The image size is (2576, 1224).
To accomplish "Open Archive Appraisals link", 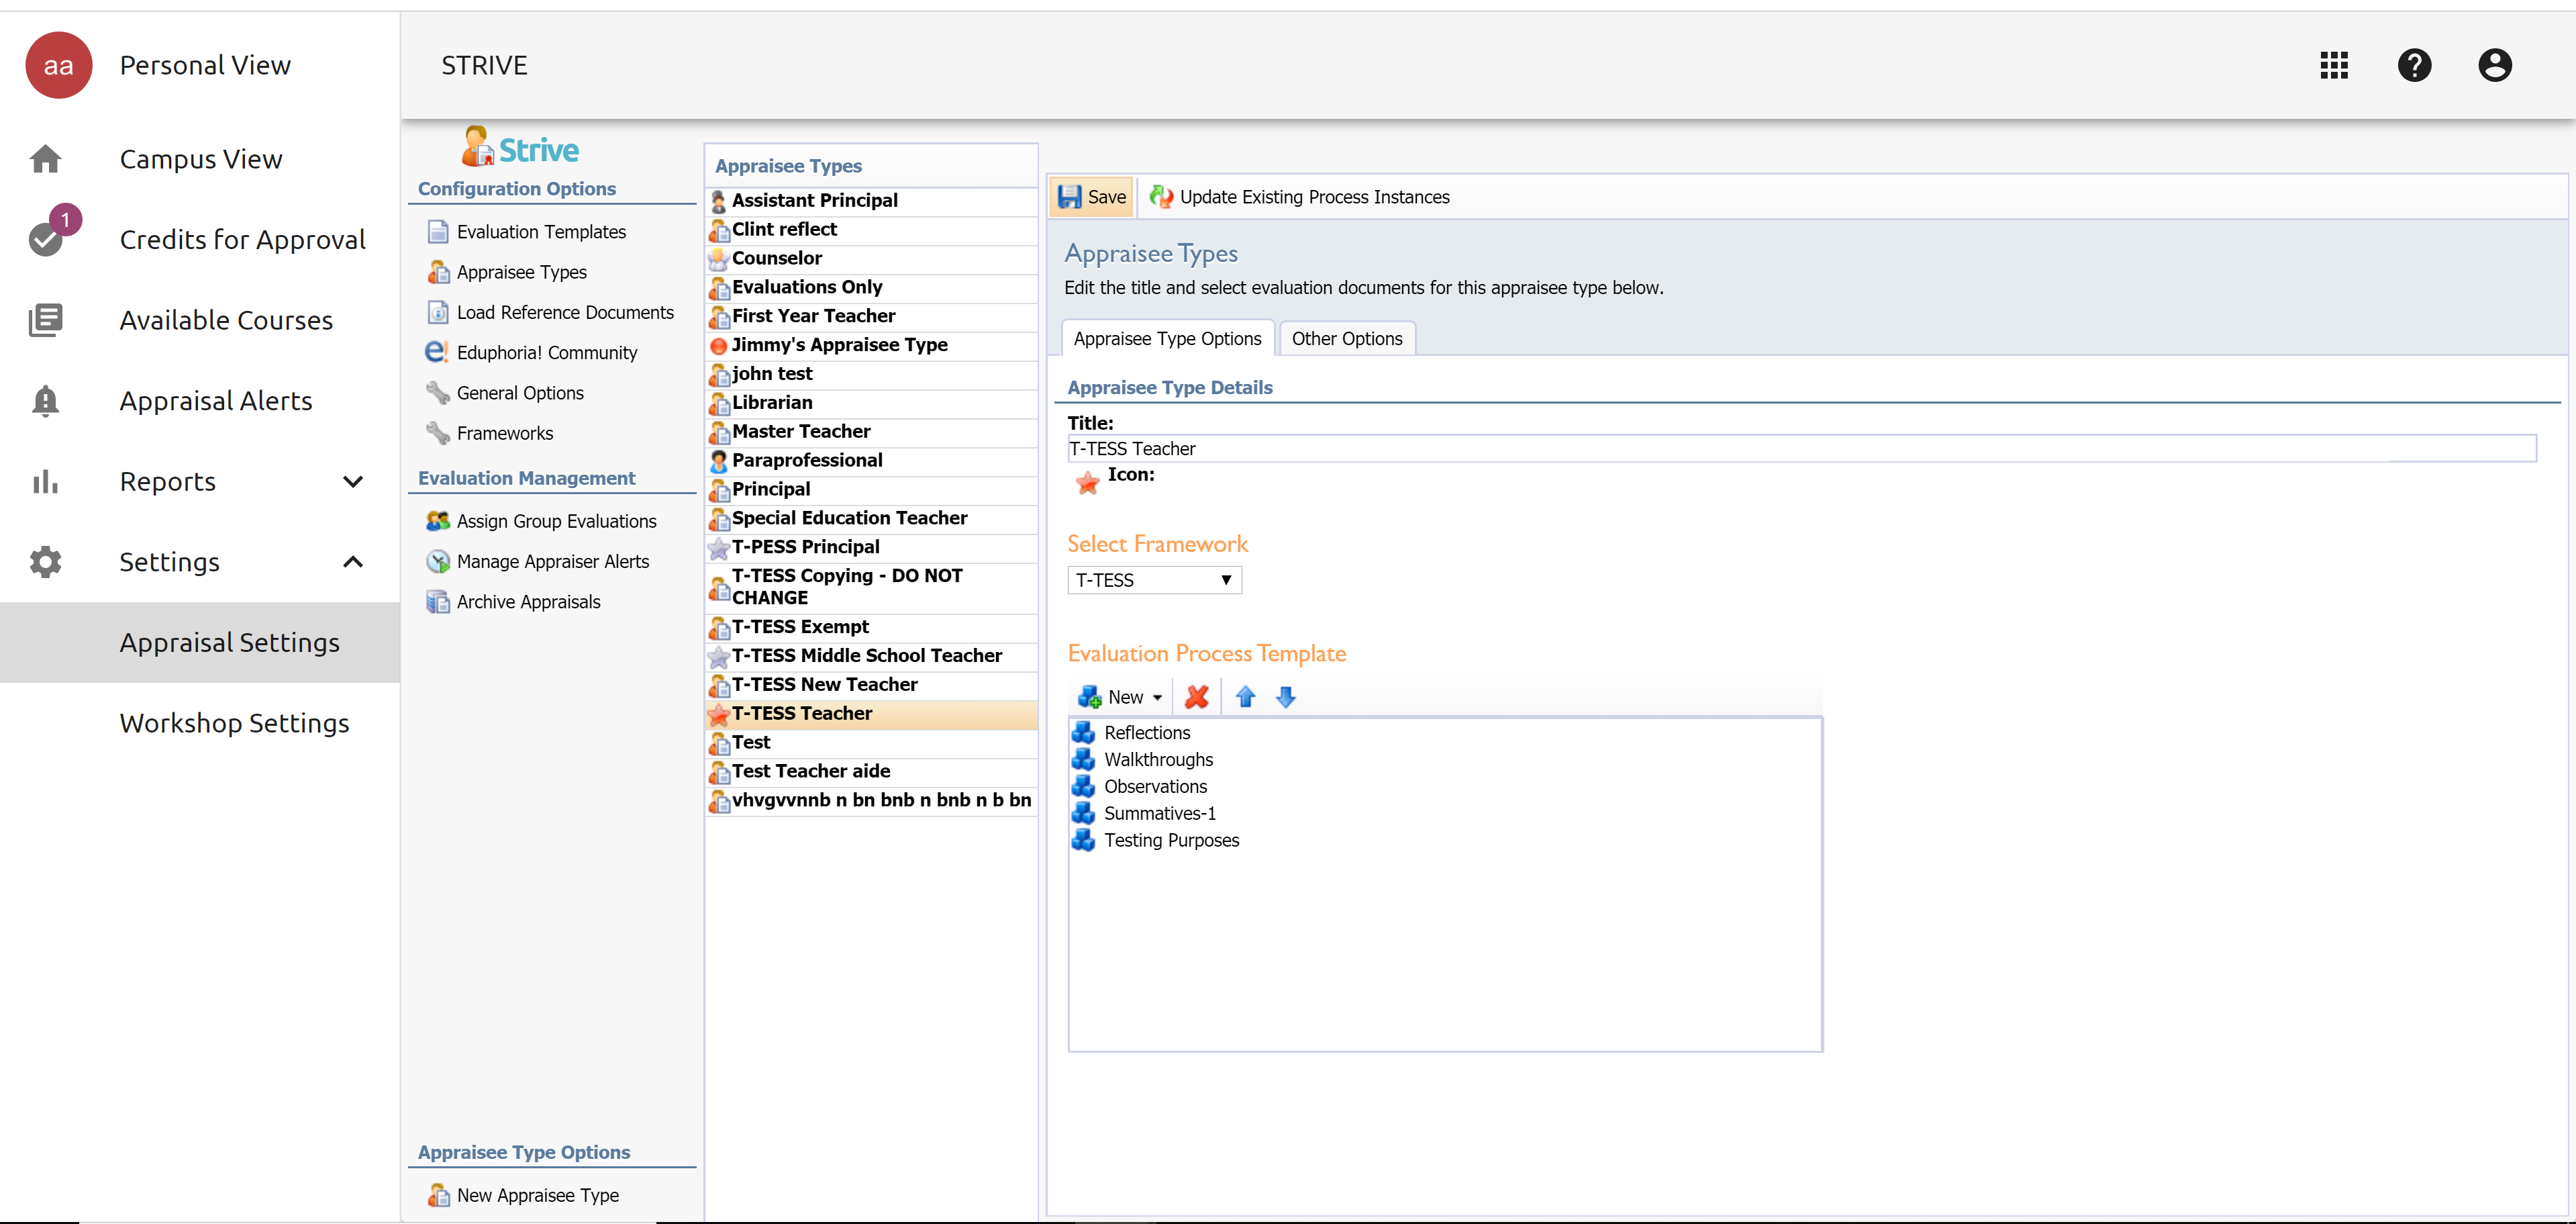I will click(528, 602).
